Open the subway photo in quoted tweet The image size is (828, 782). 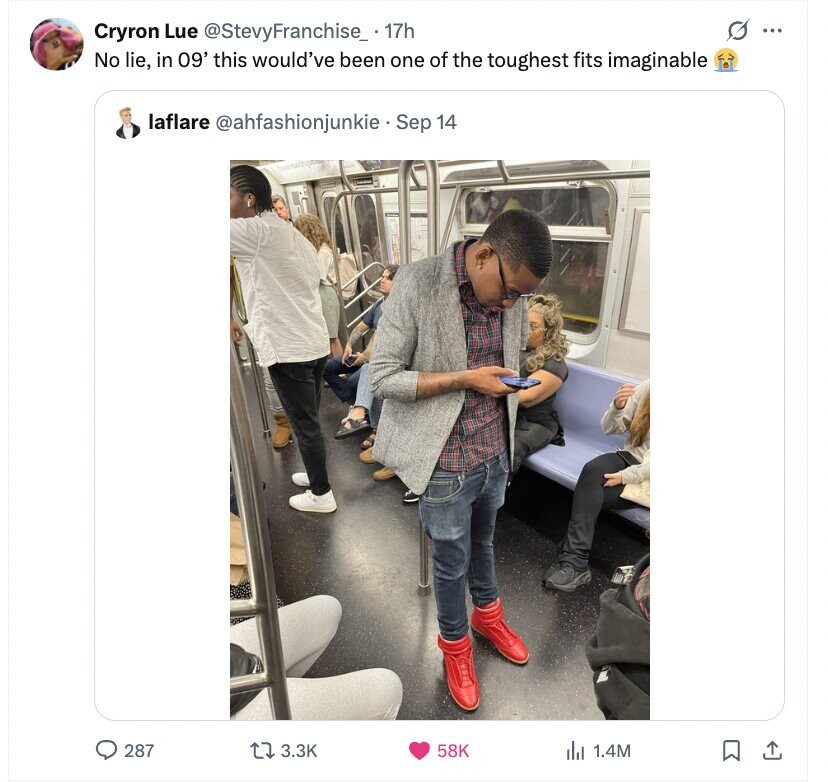(440, 440)
